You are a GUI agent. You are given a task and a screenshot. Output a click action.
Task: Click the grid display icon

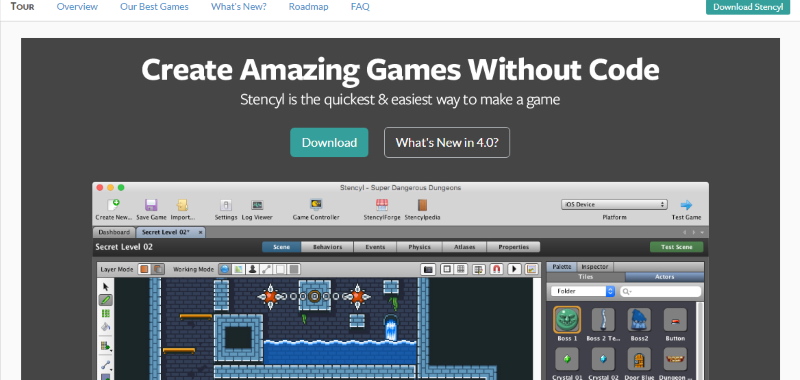pyautogui.click(x=460, y=269)
